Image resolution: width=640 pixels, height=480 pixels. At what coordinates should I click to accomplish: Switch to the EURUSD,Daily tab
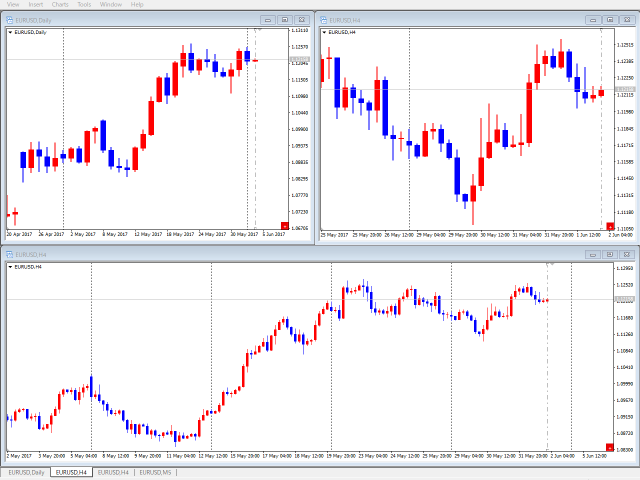coord(26,472)
